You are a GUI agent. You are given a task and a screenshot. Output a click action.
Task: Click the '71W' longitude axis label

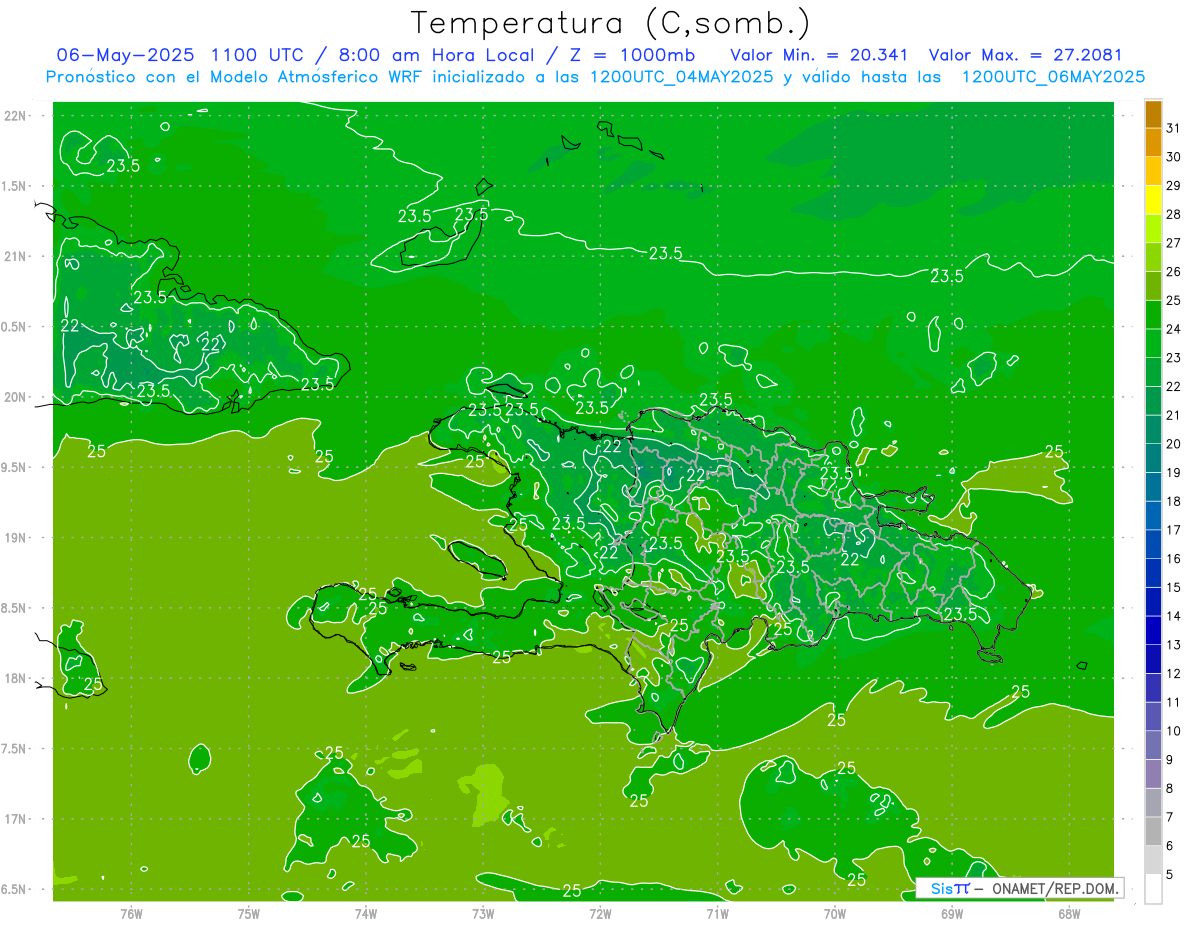[x=717, y=914]
